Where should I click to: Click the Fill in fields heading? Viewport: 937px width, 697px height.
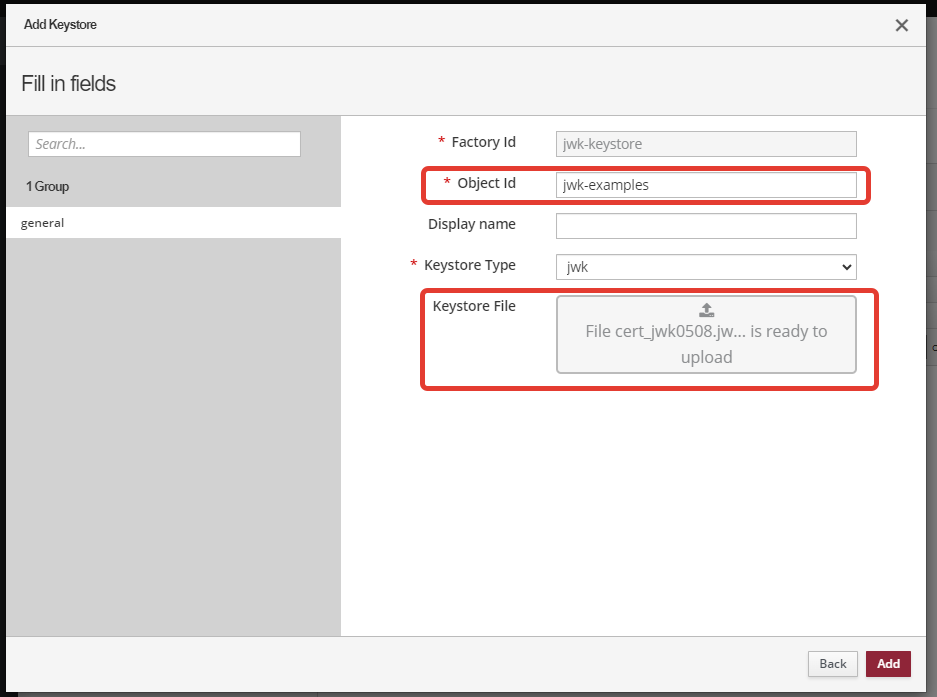pyautogui.click(x=69, y=84)
